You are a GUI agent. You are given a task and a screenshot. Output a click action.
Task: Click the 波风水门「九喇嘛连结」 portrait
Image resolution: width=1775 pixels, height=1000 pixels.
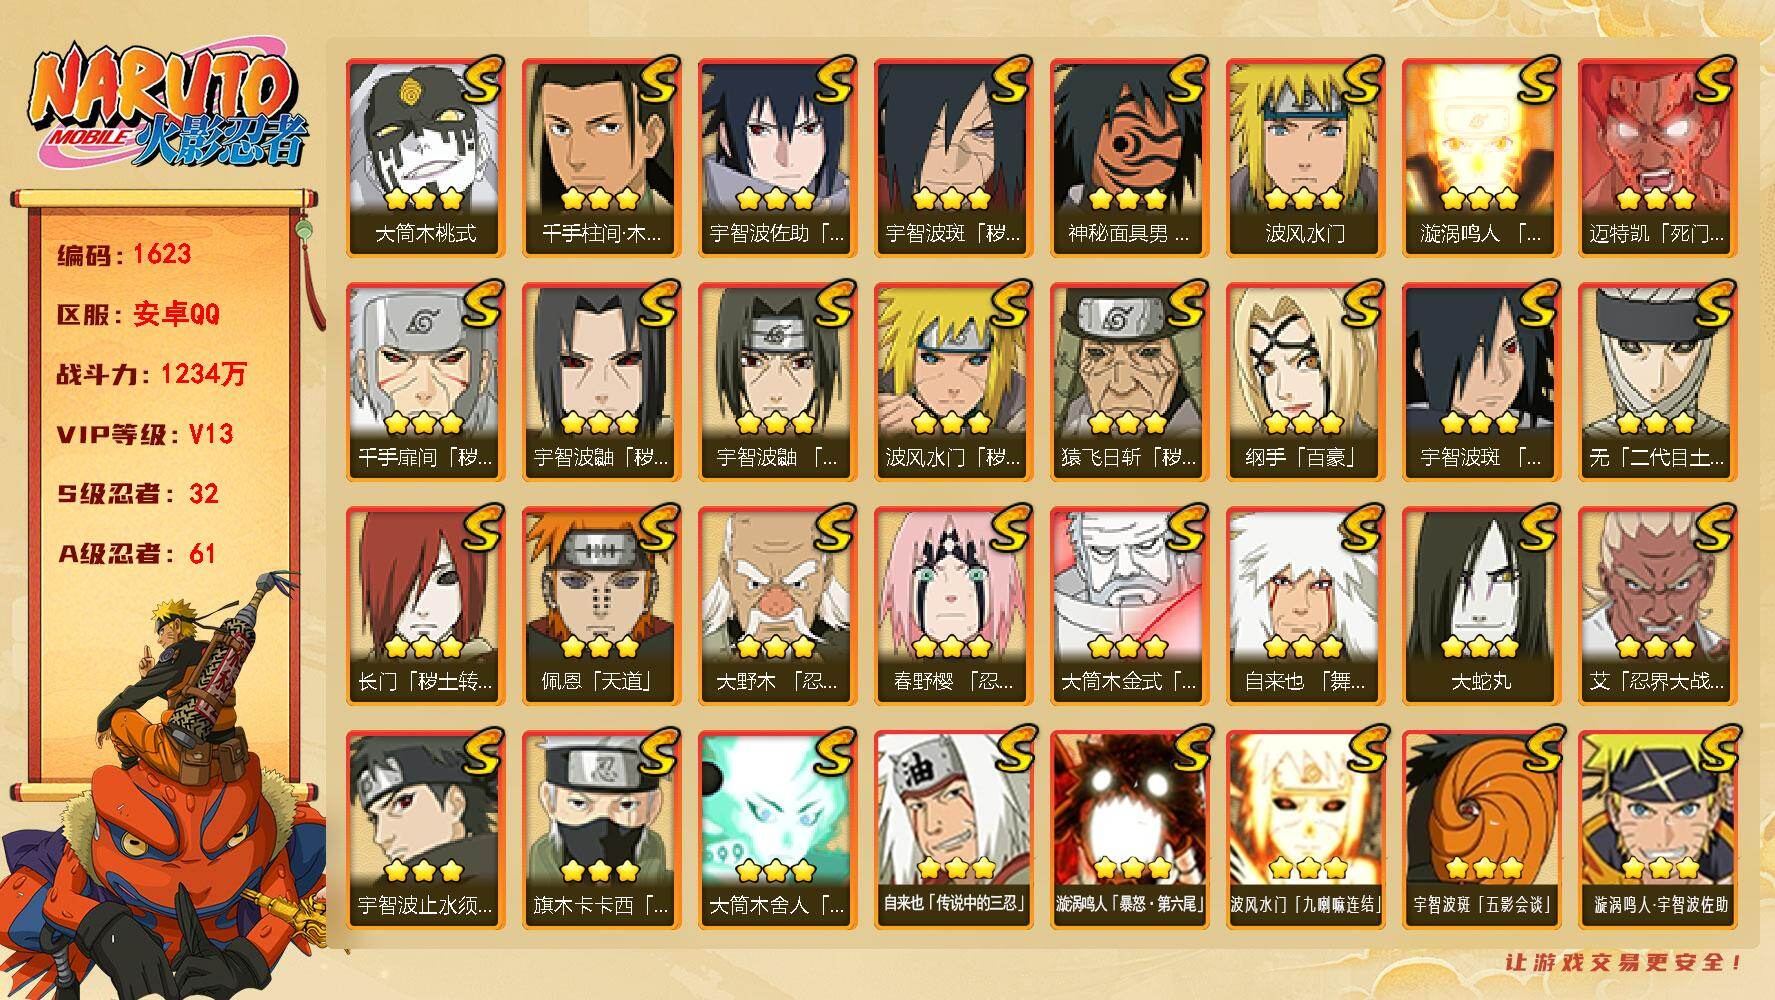pyautogui.click(x=1305, y=830)
